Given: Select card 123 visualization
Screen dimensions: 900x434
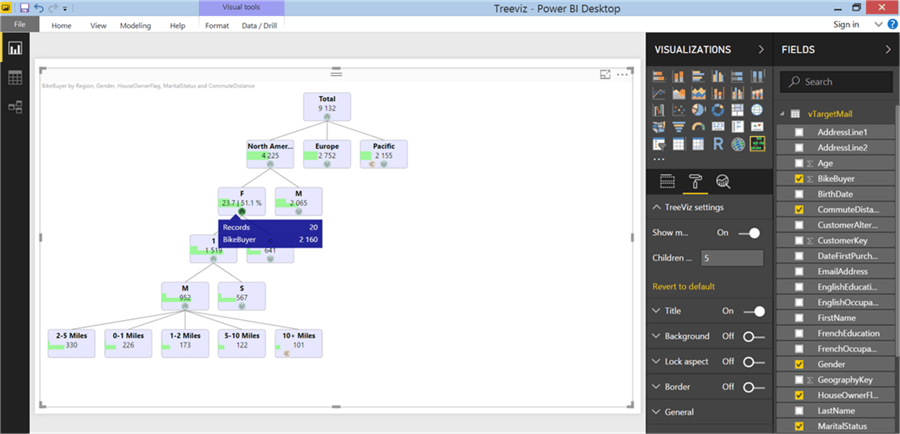Looking at the screenshot, I should click(x=718, y=126).
